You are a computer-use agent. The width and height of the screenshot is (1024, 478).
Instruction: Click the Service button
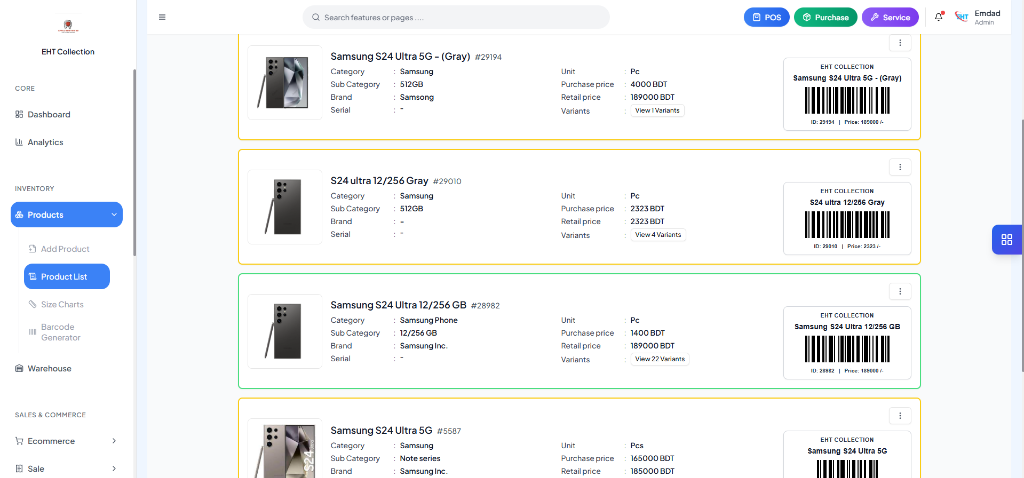pyautogui.click(x=890, y=18)
